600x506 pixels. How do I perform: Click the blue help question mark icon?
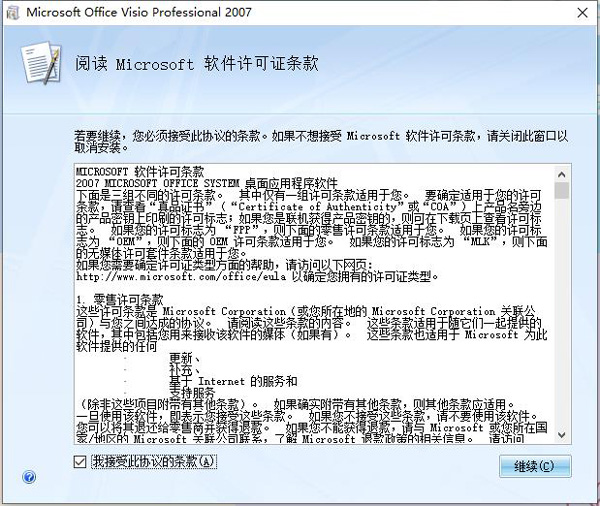29,477
